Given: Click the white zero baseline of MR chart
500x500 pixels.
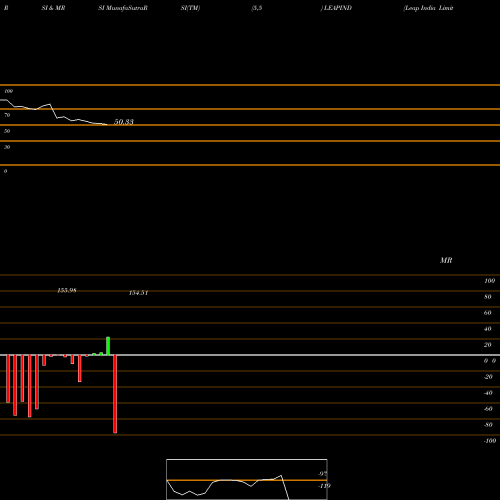Looking at the screenshot, I should (x=250, y=355).
